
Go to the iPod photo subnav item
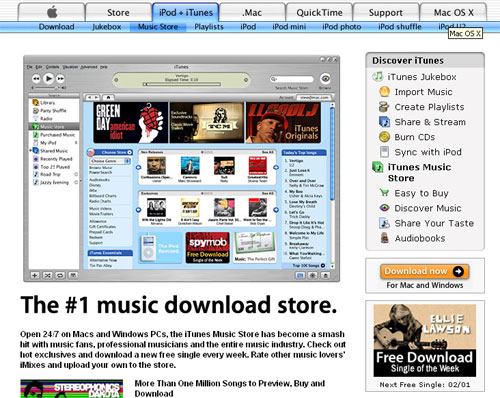342,27
